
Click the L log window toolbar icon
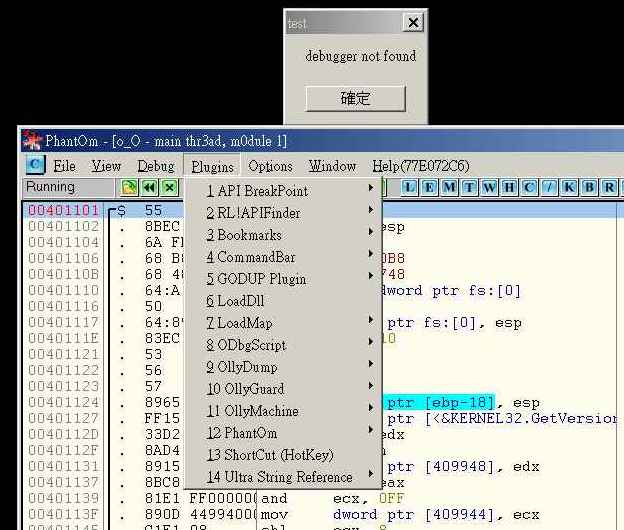point(410,187)
